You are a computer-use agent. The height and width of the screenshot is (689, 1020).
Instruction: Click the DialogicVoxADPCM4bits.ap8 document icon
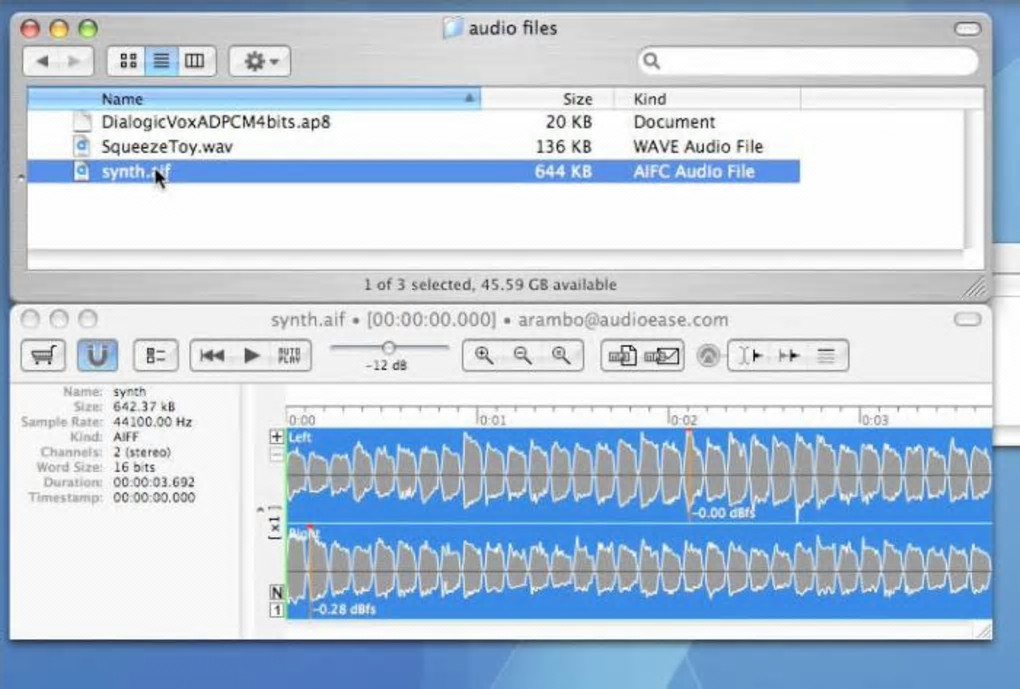[82, 122]
